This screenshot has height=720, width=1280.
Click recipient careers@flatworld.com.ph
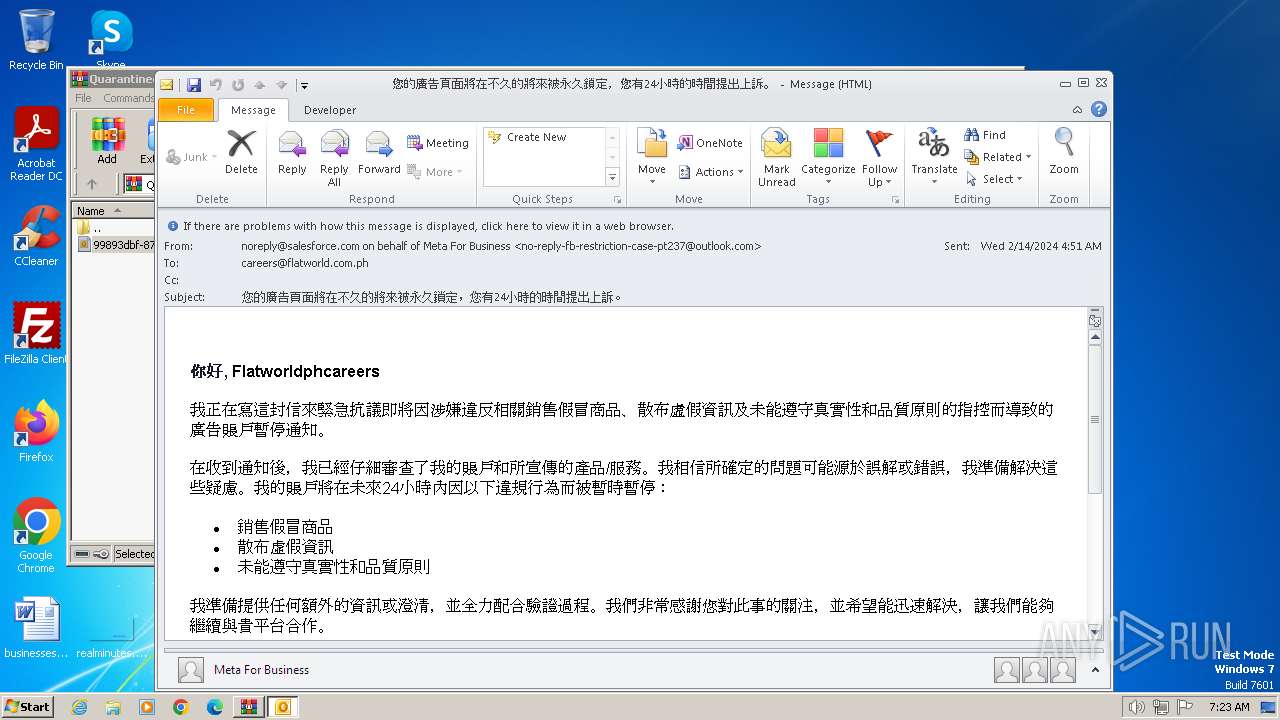(x=305, y=263)
